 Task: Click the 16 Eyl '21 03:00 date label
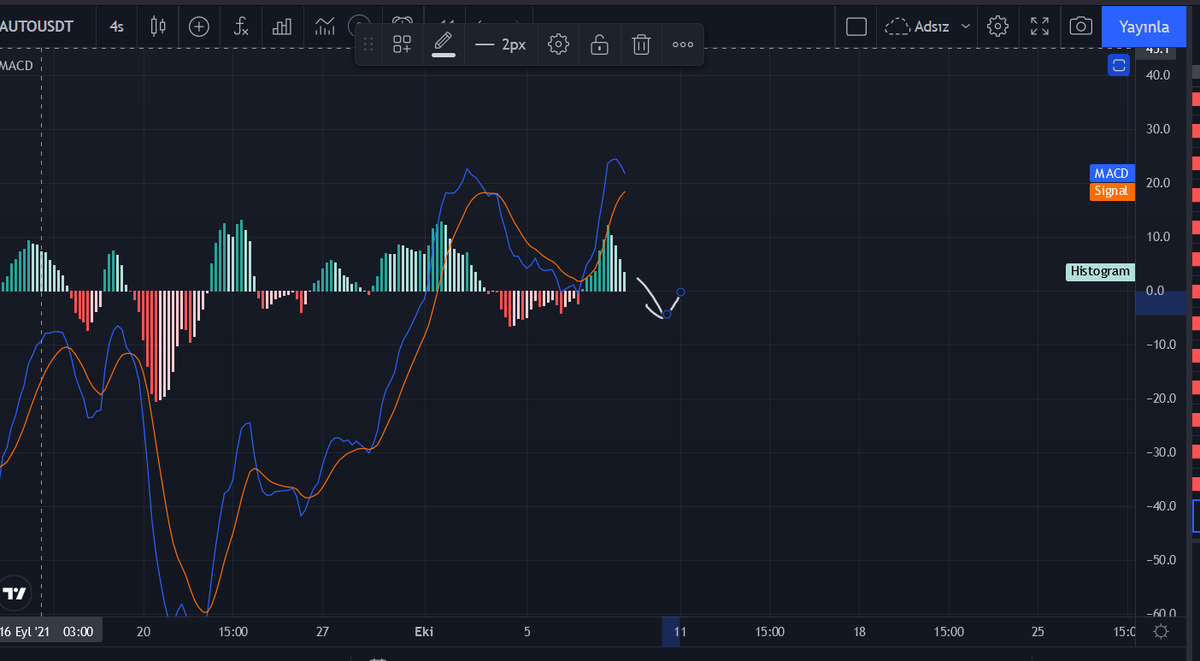tap(49, 632)
